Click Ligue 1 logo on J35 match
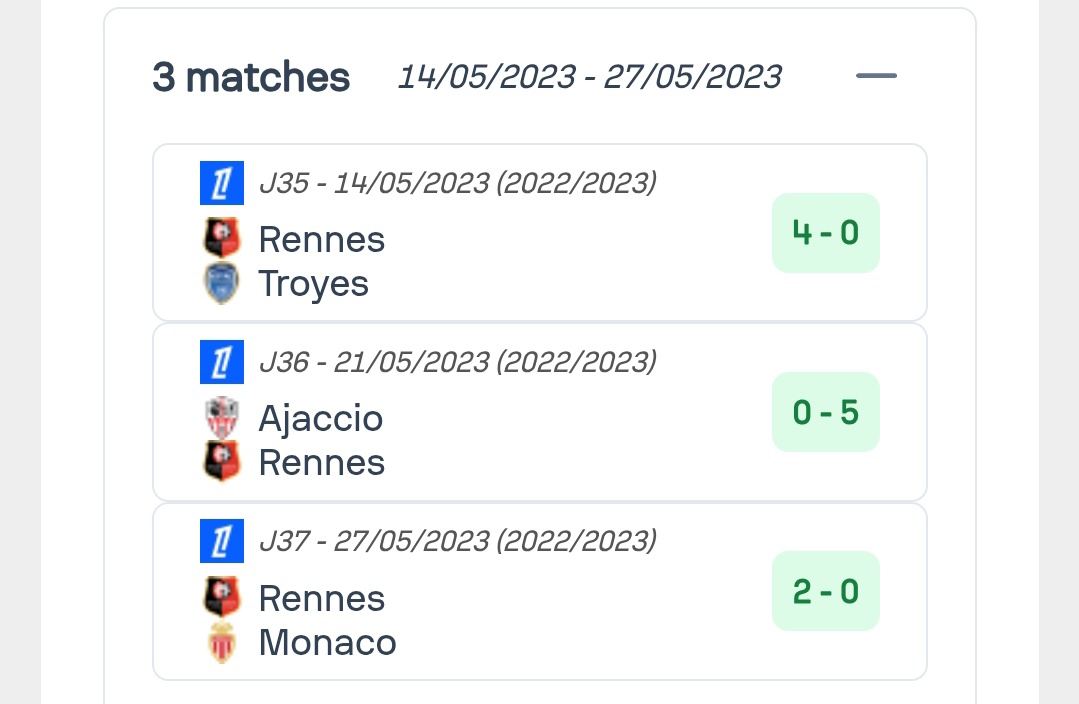The image size is (1079, 704). pos(221,183)
